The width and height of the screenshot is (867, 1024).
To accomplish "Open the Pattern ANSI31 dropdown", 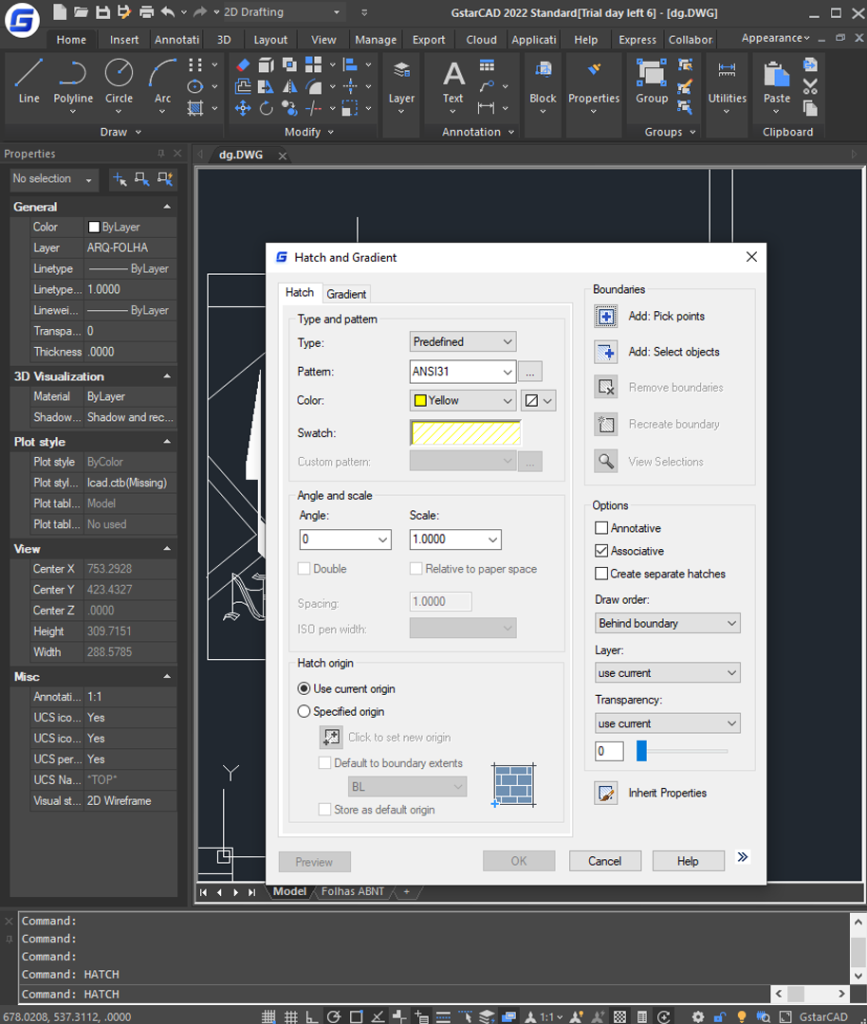I will coord(463,372).
